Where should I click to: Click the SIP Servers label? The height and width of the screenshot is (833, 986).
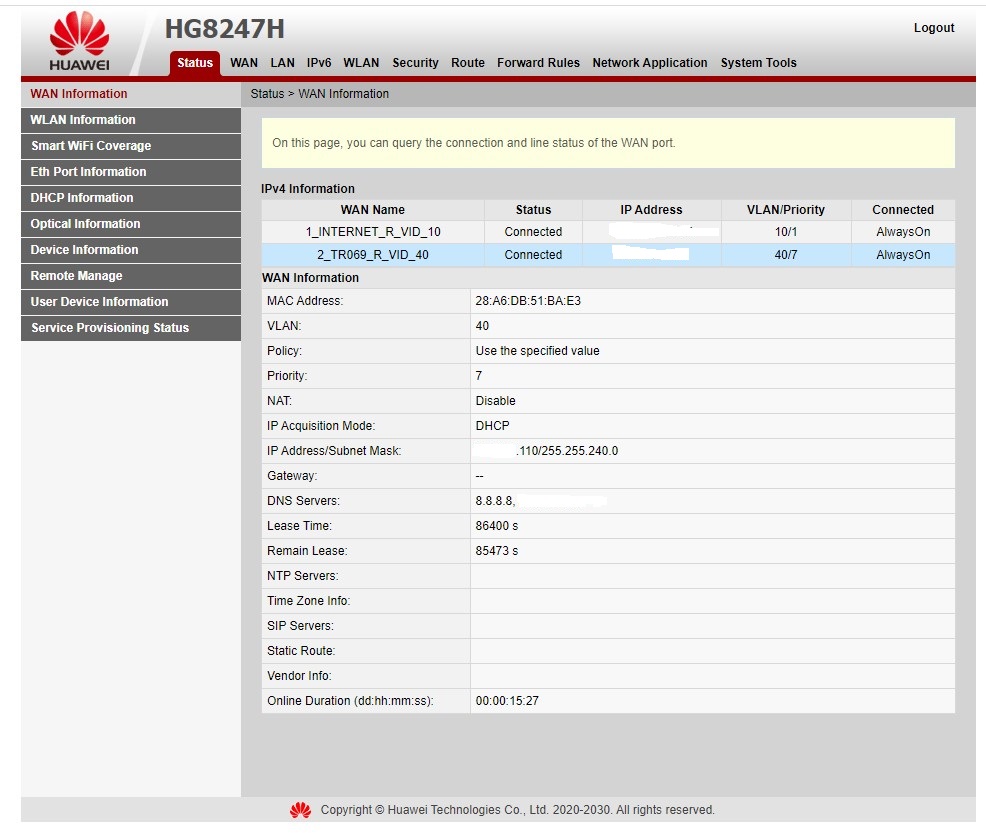point(300,626)
